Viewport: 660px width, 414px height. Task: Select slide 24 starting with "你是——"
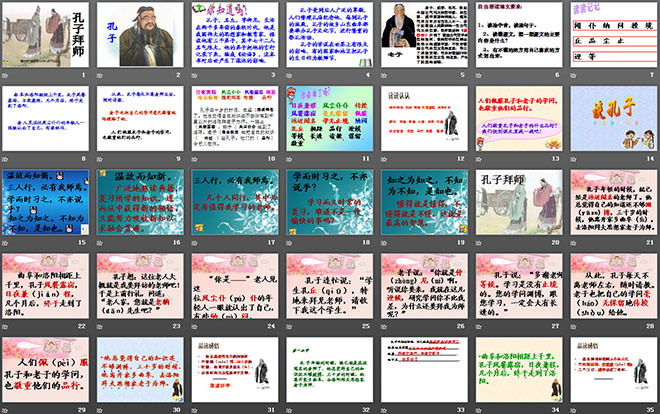coord(234,283)
